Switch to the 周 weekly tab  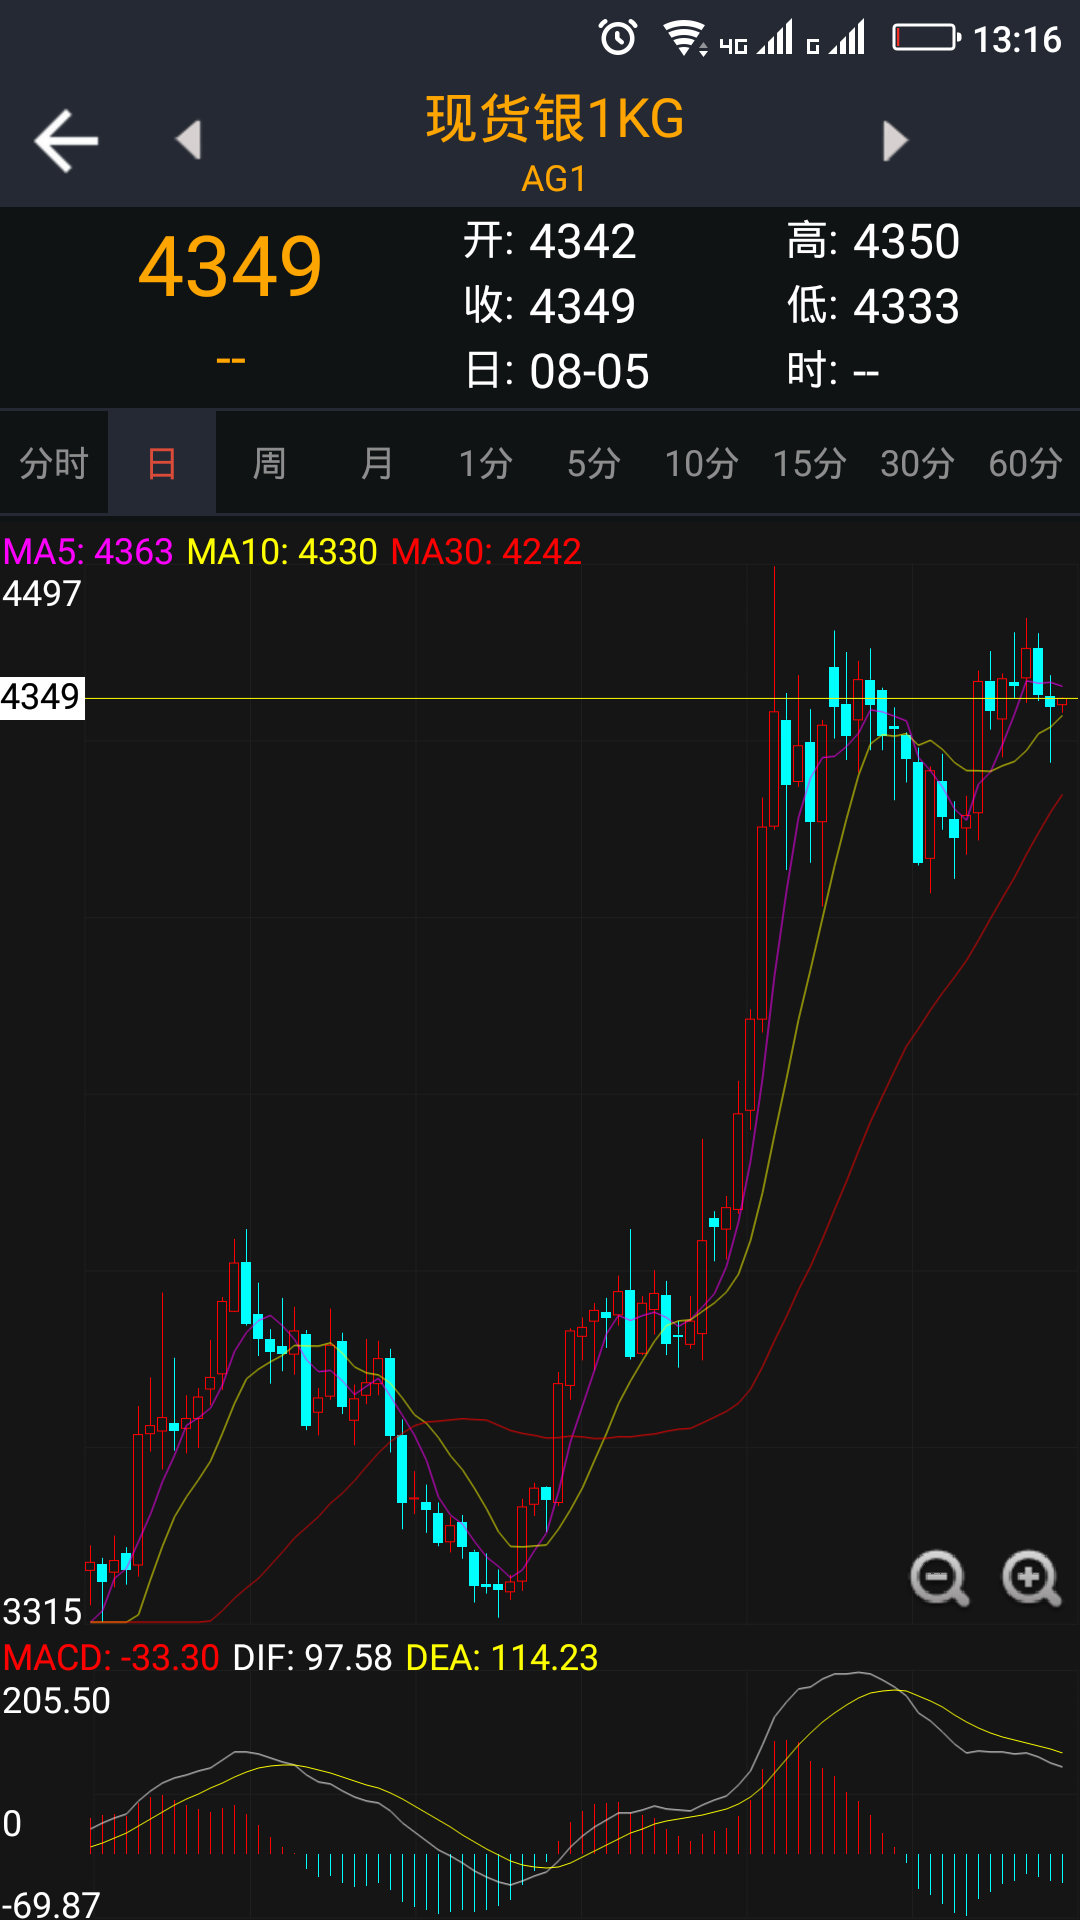click(x=269, y=463)
